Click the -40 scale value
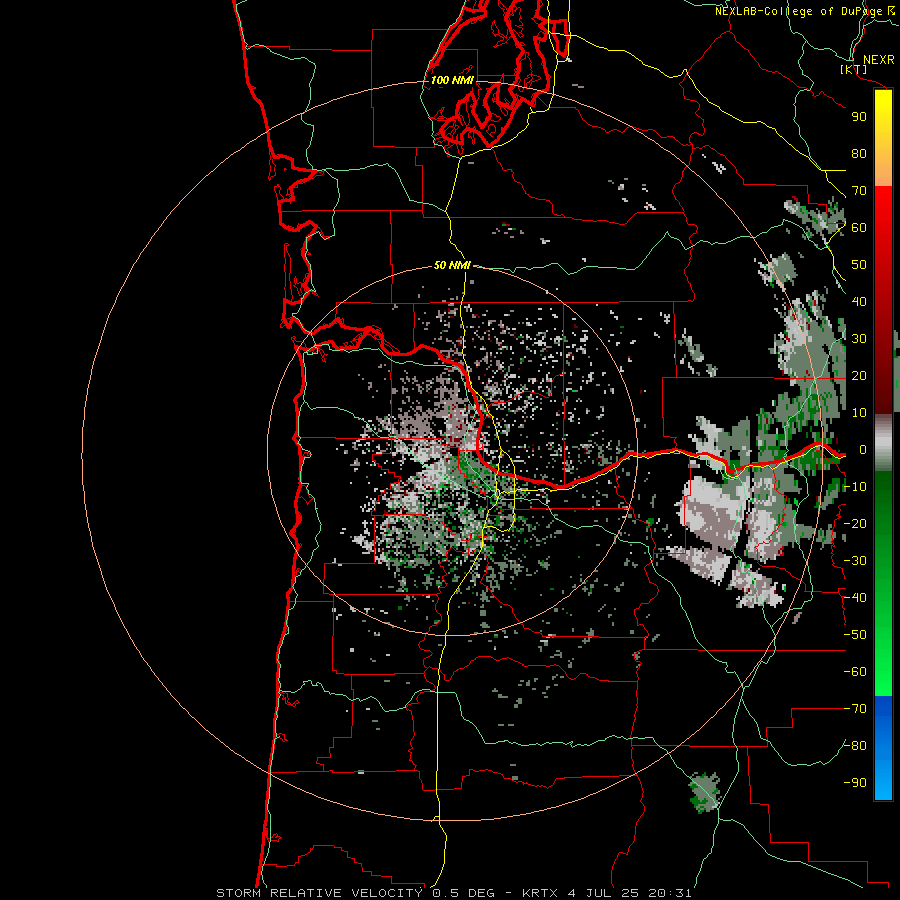 click(855, 598)
